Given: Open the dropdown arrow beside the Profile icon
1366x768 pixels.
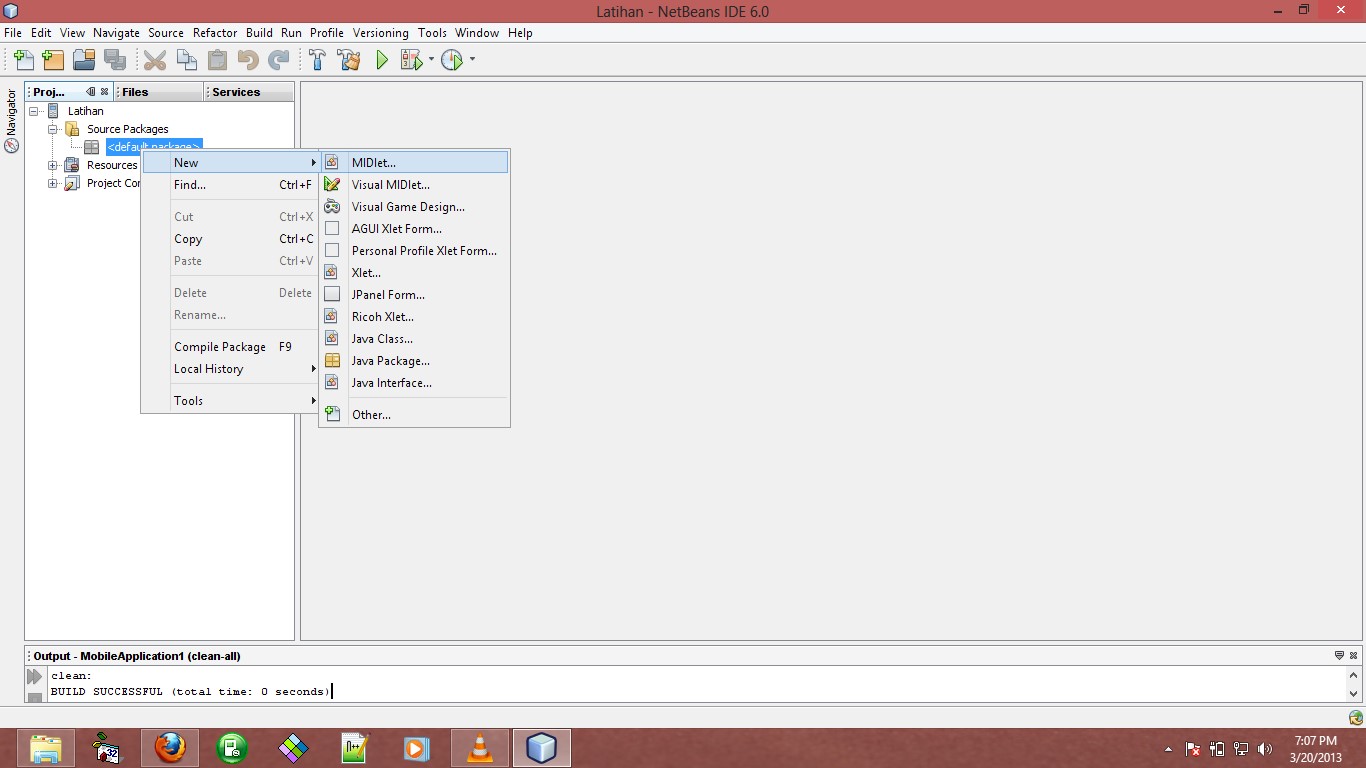Looking at the screenshot, I should [472, 59].
